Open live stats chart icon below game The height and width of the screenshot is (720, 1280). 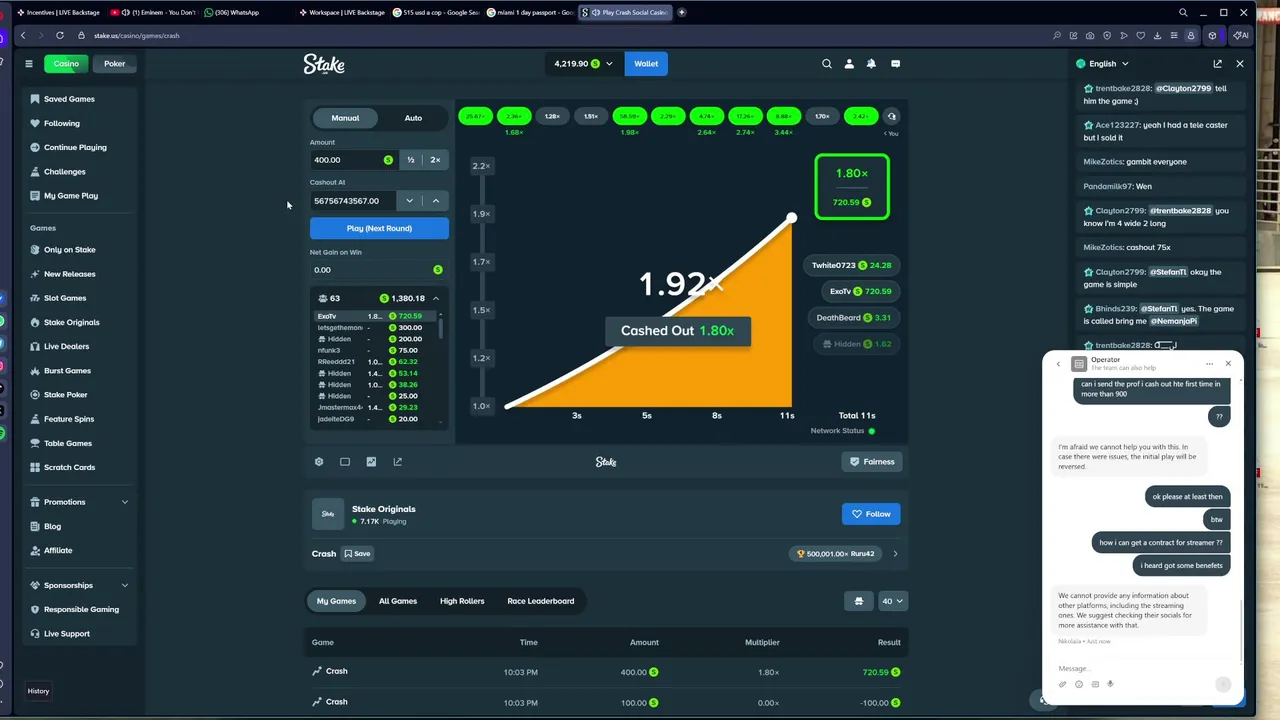[371, 462]
